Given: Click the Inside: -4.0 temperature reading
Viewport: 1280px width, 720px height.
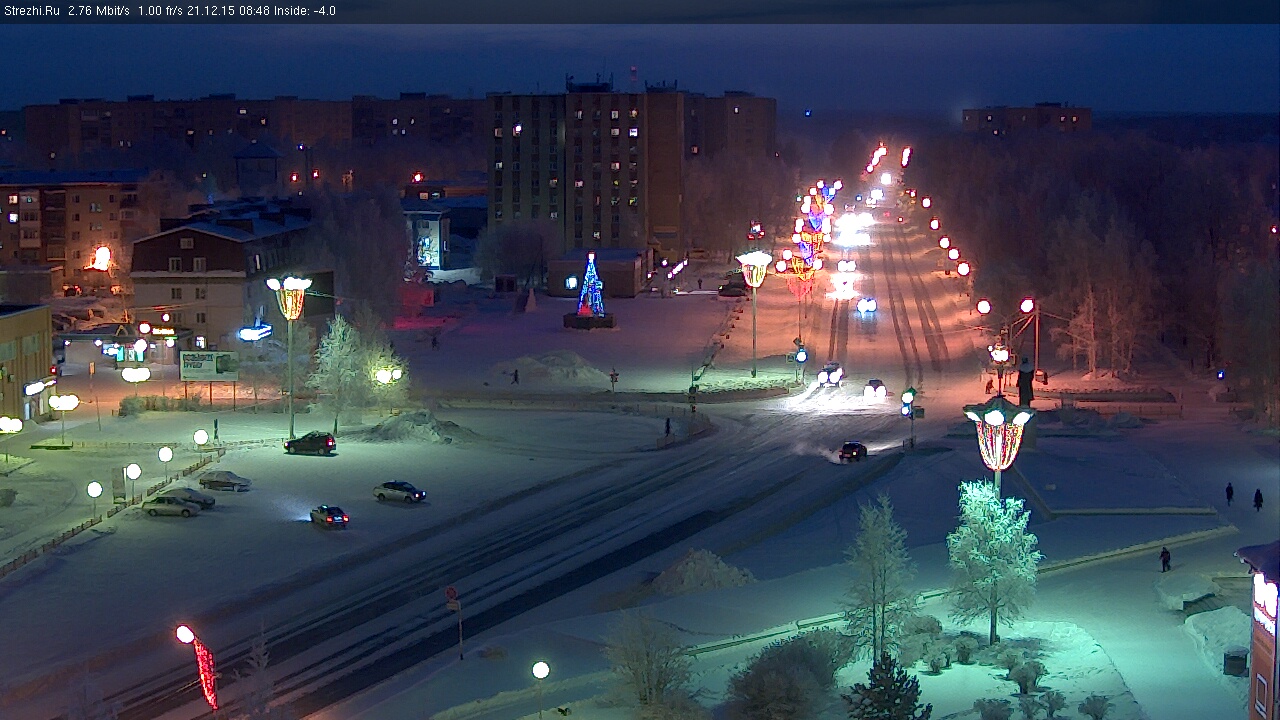Looking at the screenshot, I should click(305, 11).
